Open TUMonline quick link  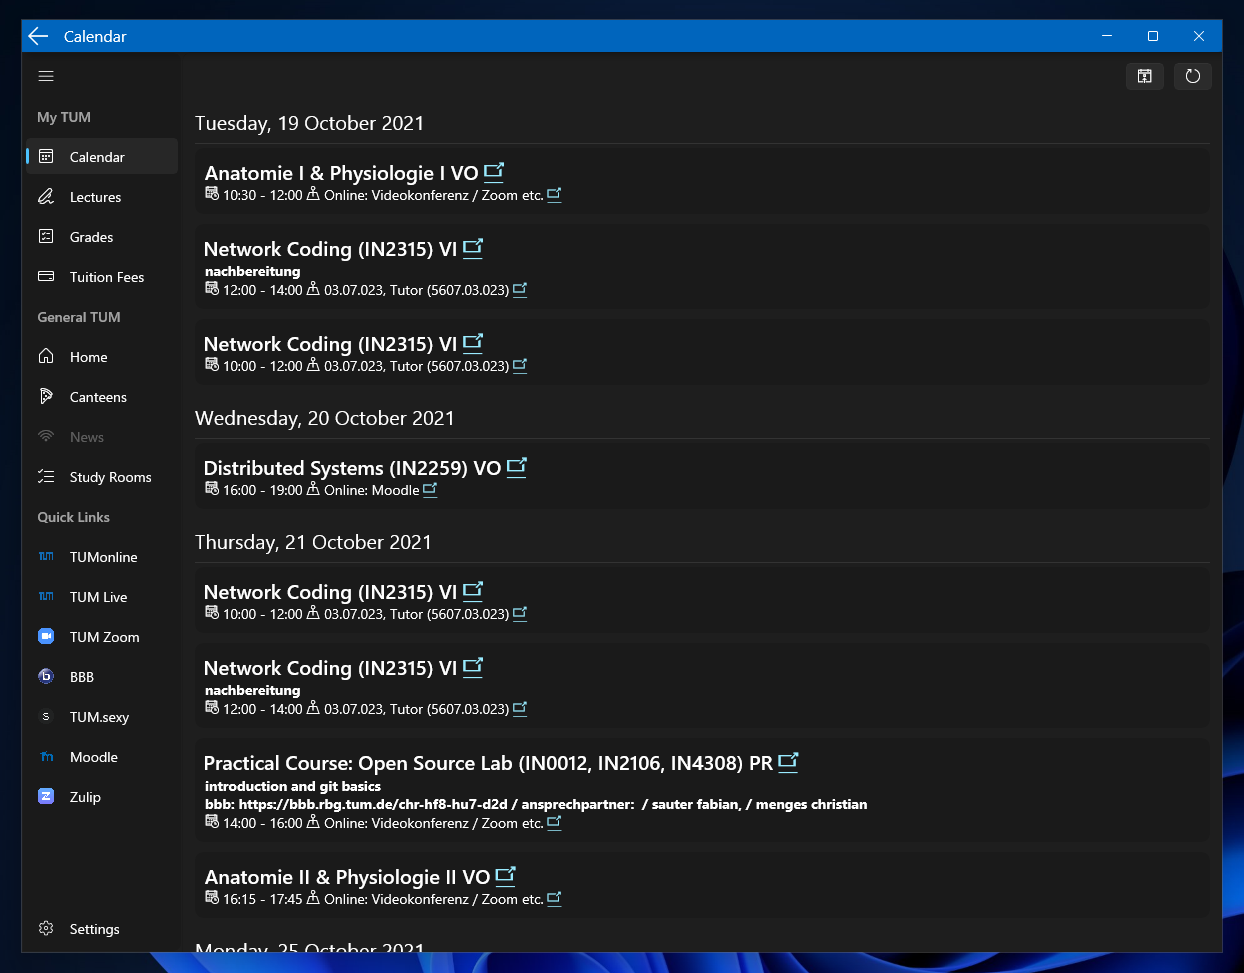point(102,557)
